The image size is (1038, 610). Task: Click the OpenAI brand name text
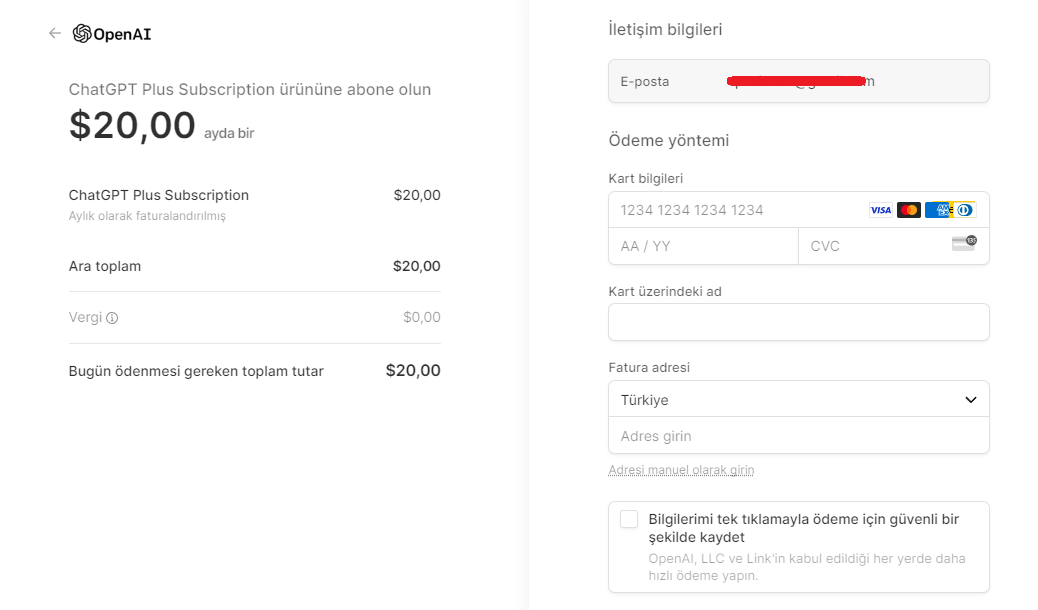point(122,34)
